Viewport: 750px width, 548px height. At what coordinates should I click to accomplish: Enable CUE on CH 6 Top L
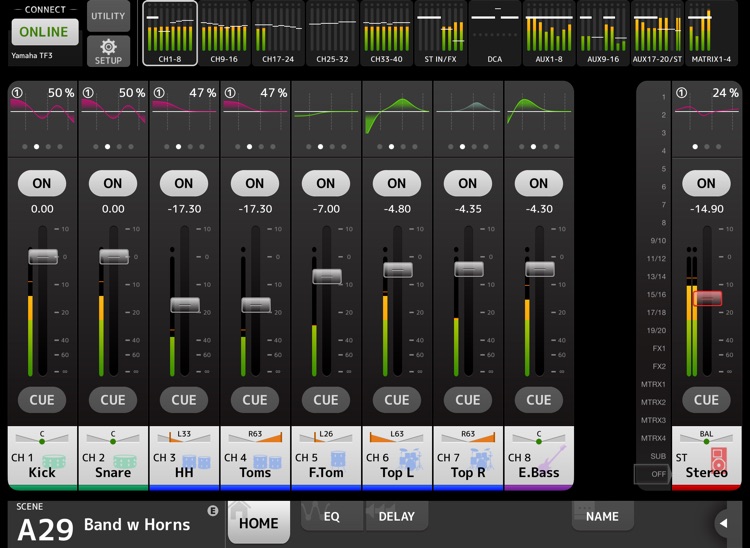(397, 400)
